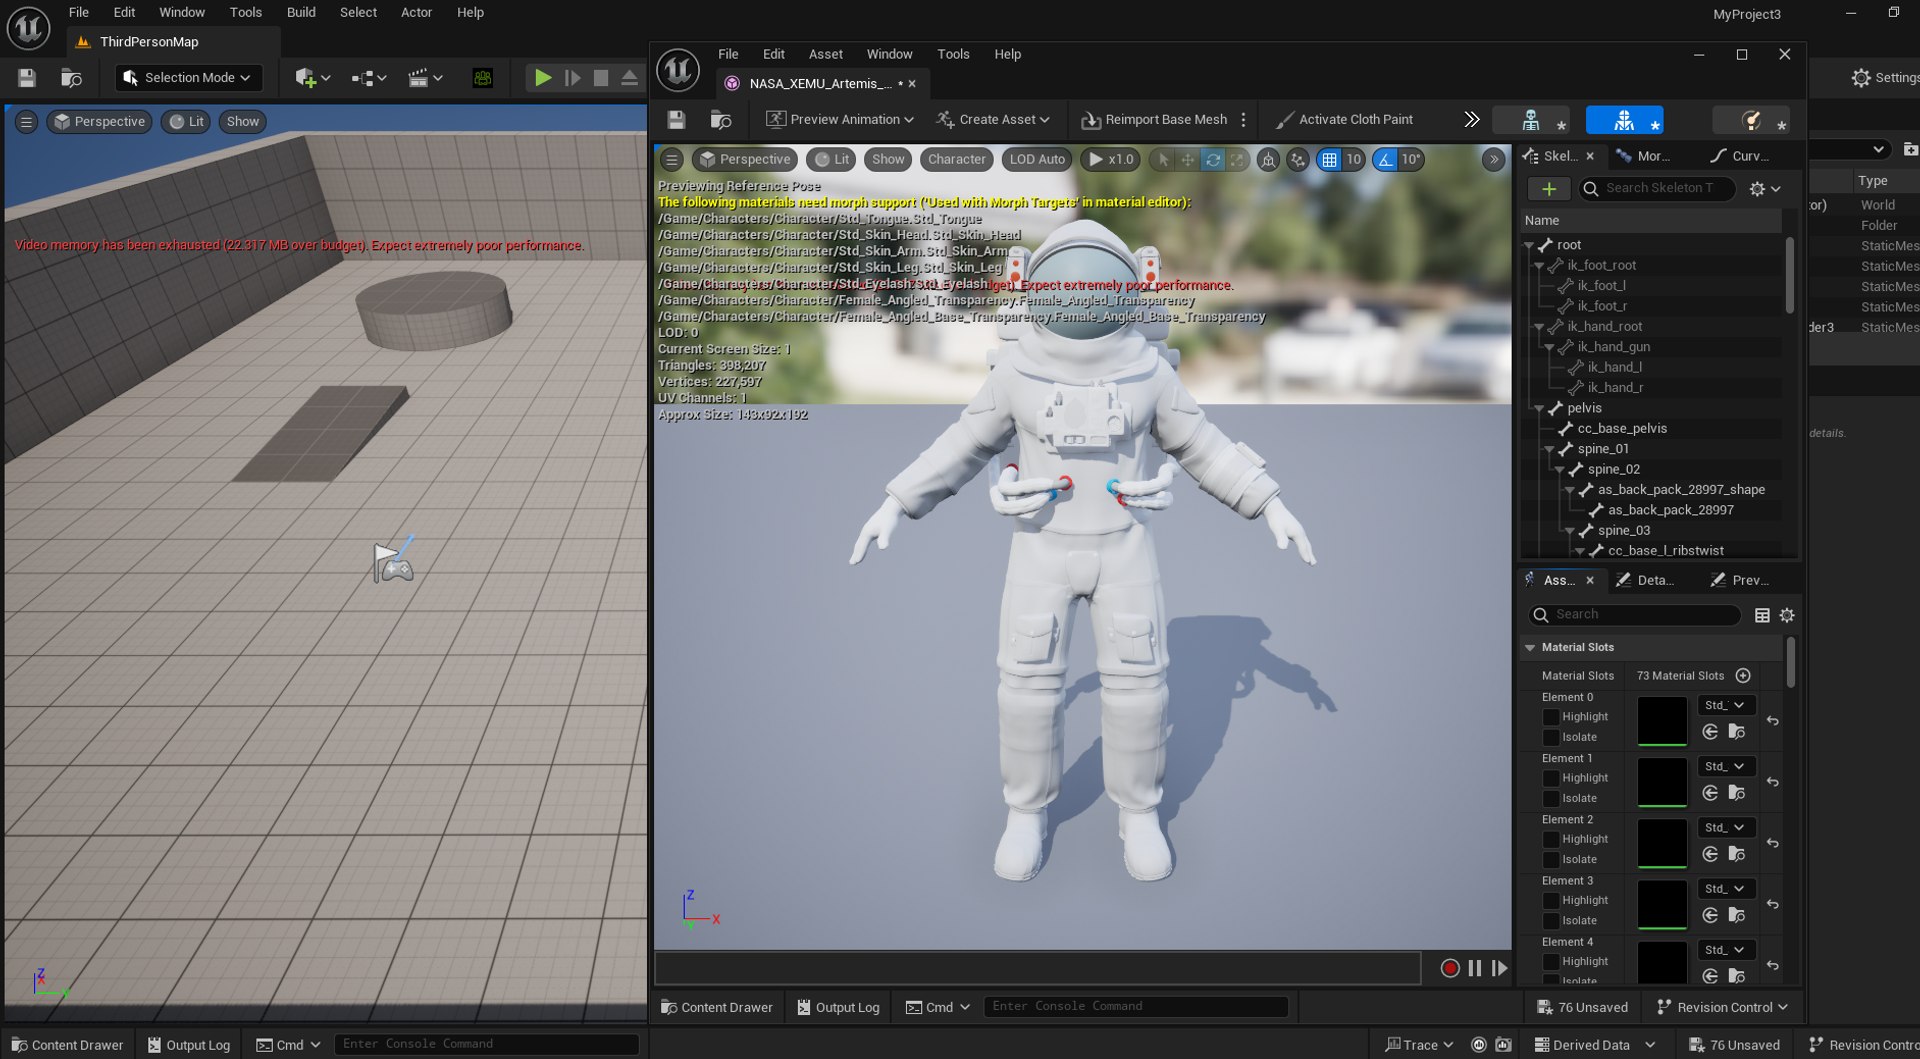Viewport: 1920px width, 1059px height.
Task: Open Revision Control dropdown in mesh editor
Action: click(x=1722, y=1007)
